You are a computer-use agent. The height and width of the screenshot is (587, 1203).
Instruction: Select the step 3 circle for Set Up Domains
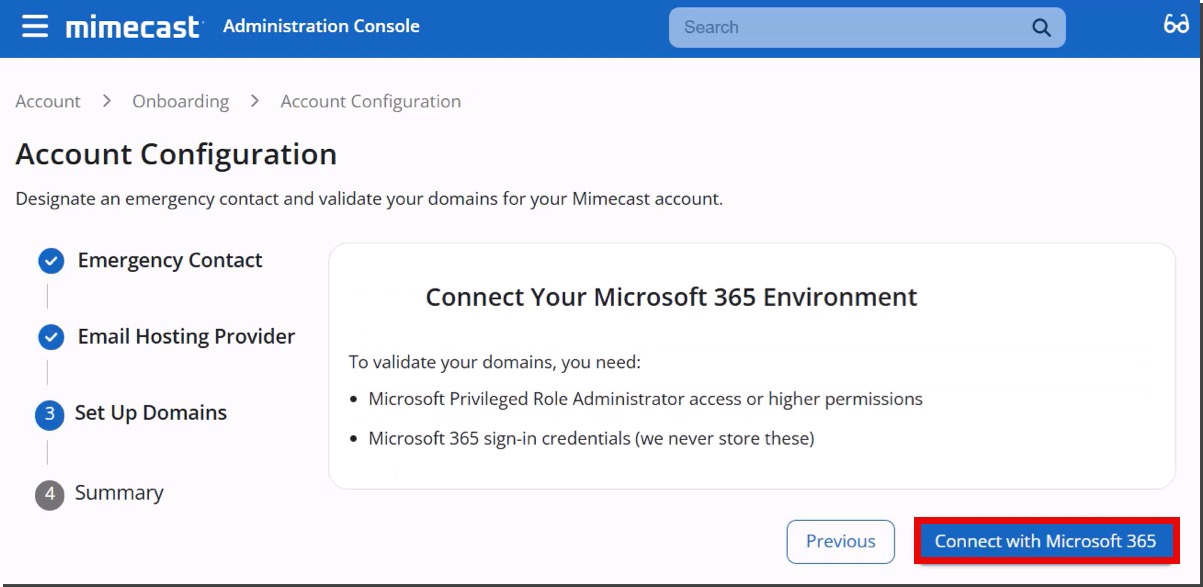click(x=51, y=412)
